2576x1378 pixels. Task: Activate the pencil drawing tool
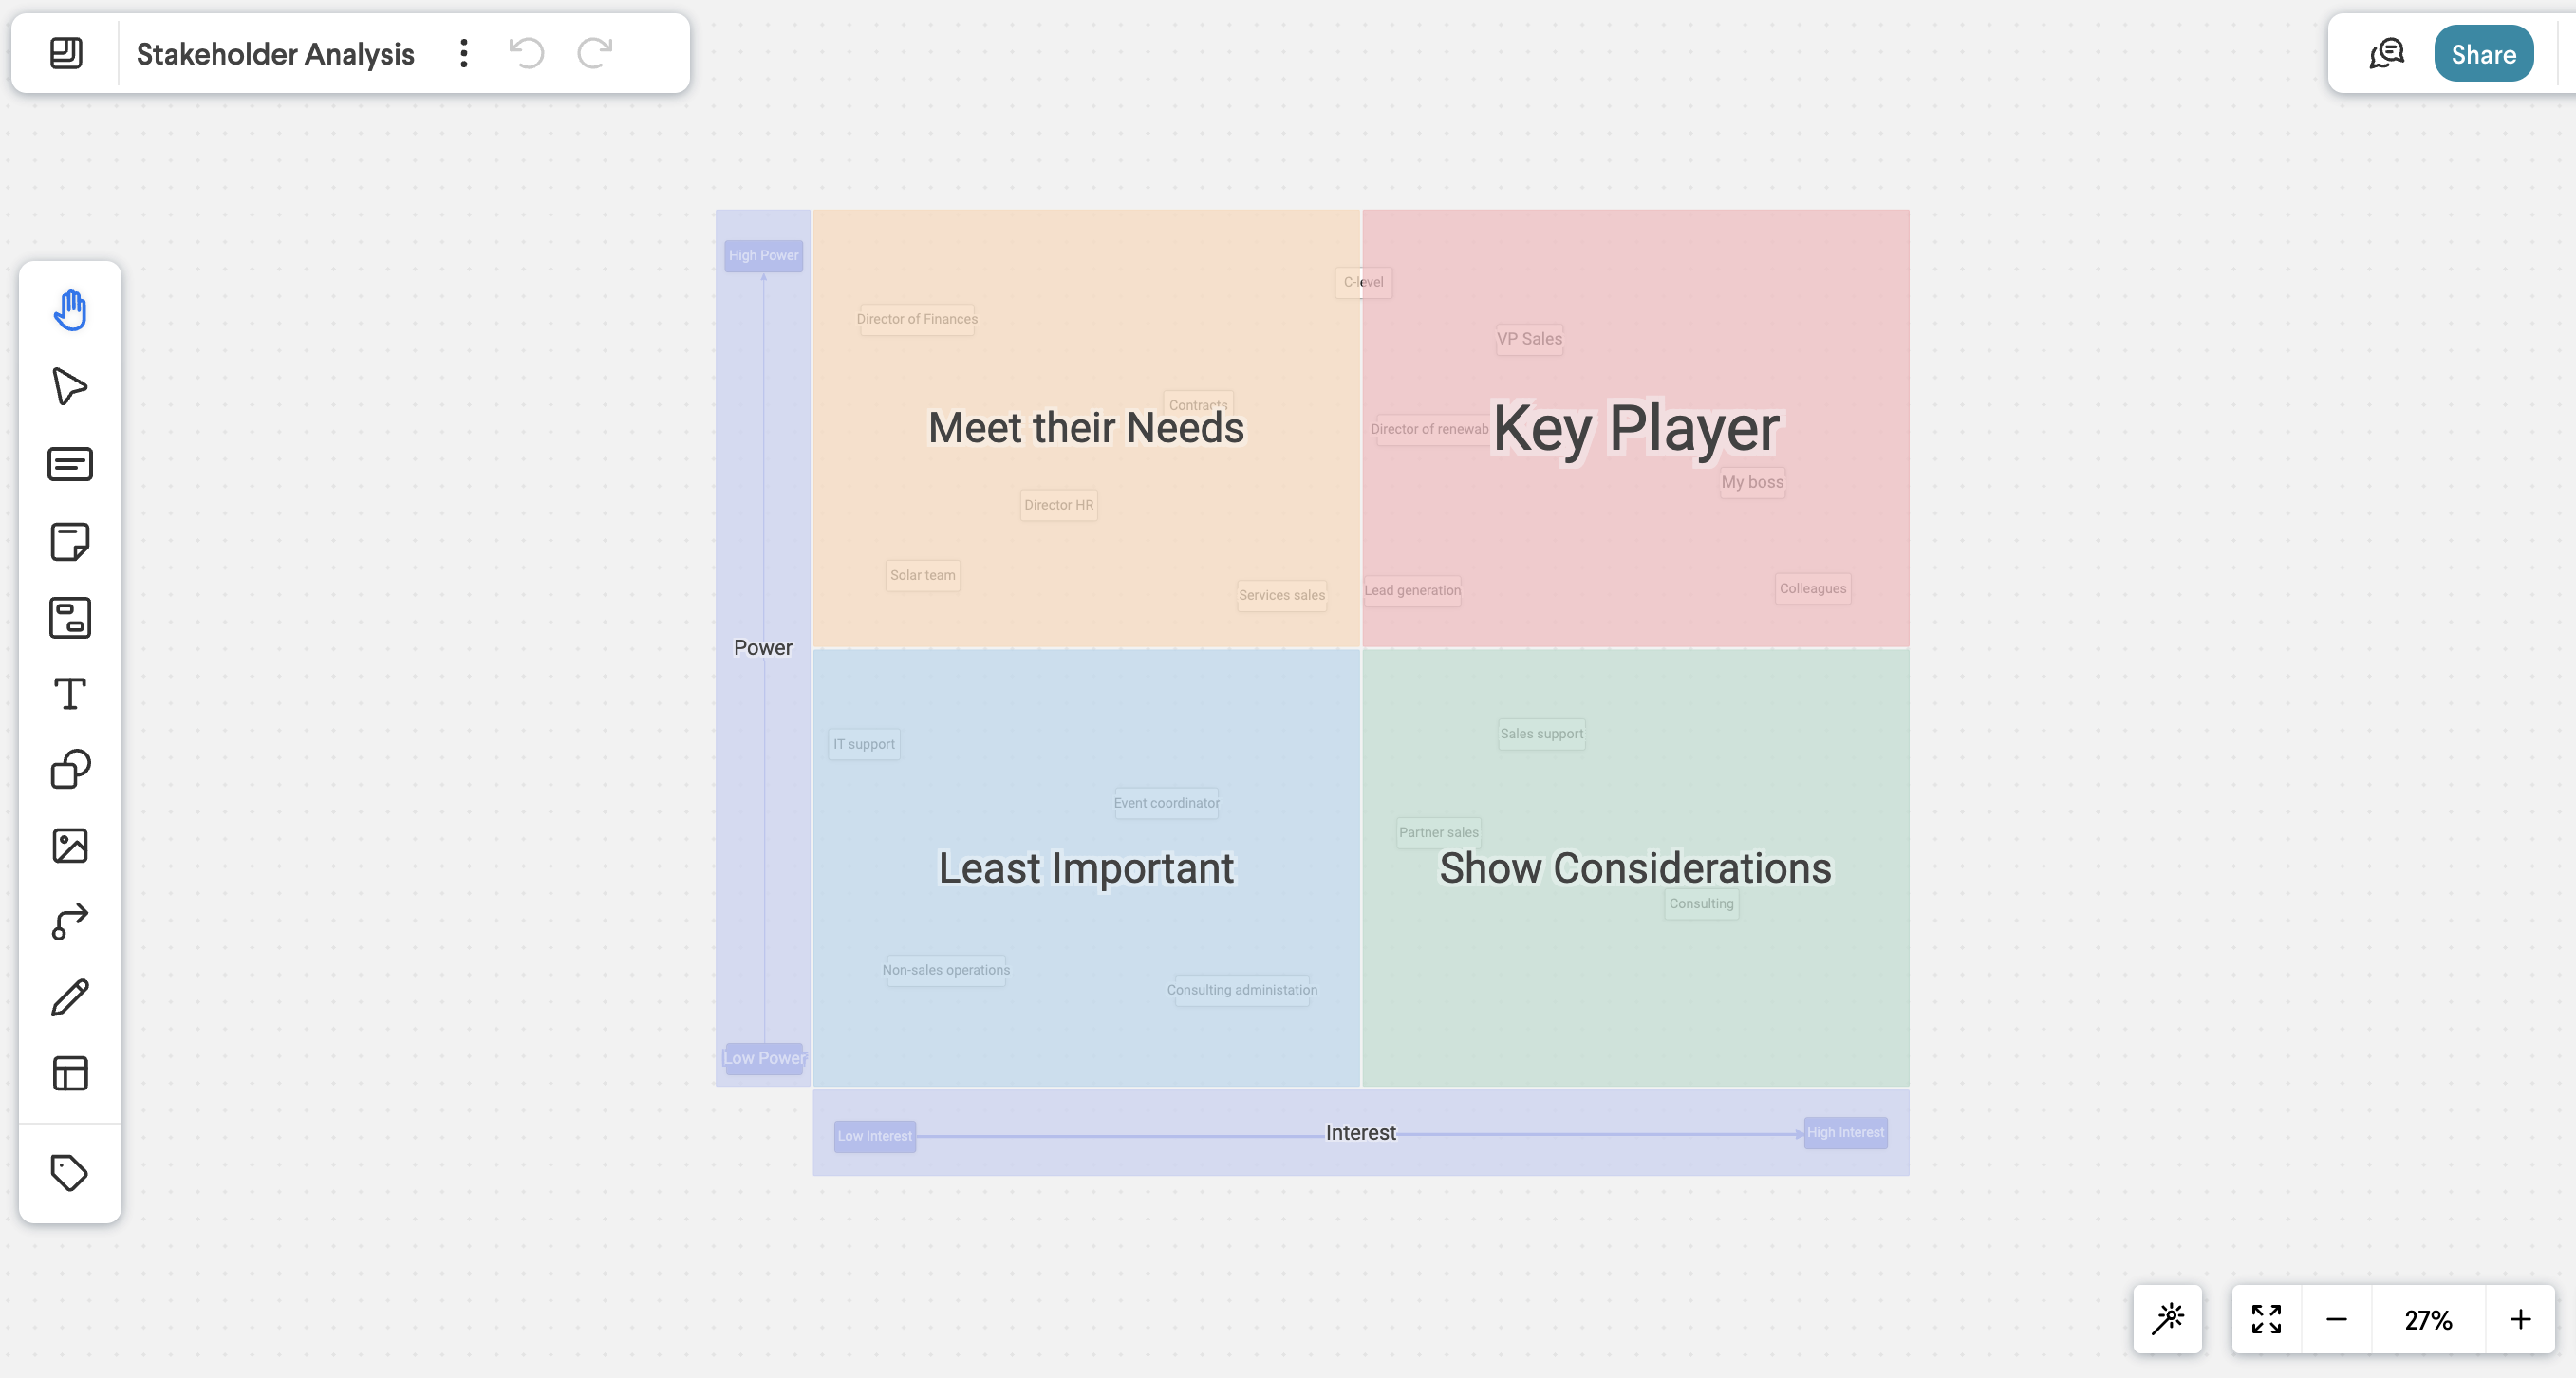click(70, 997)
